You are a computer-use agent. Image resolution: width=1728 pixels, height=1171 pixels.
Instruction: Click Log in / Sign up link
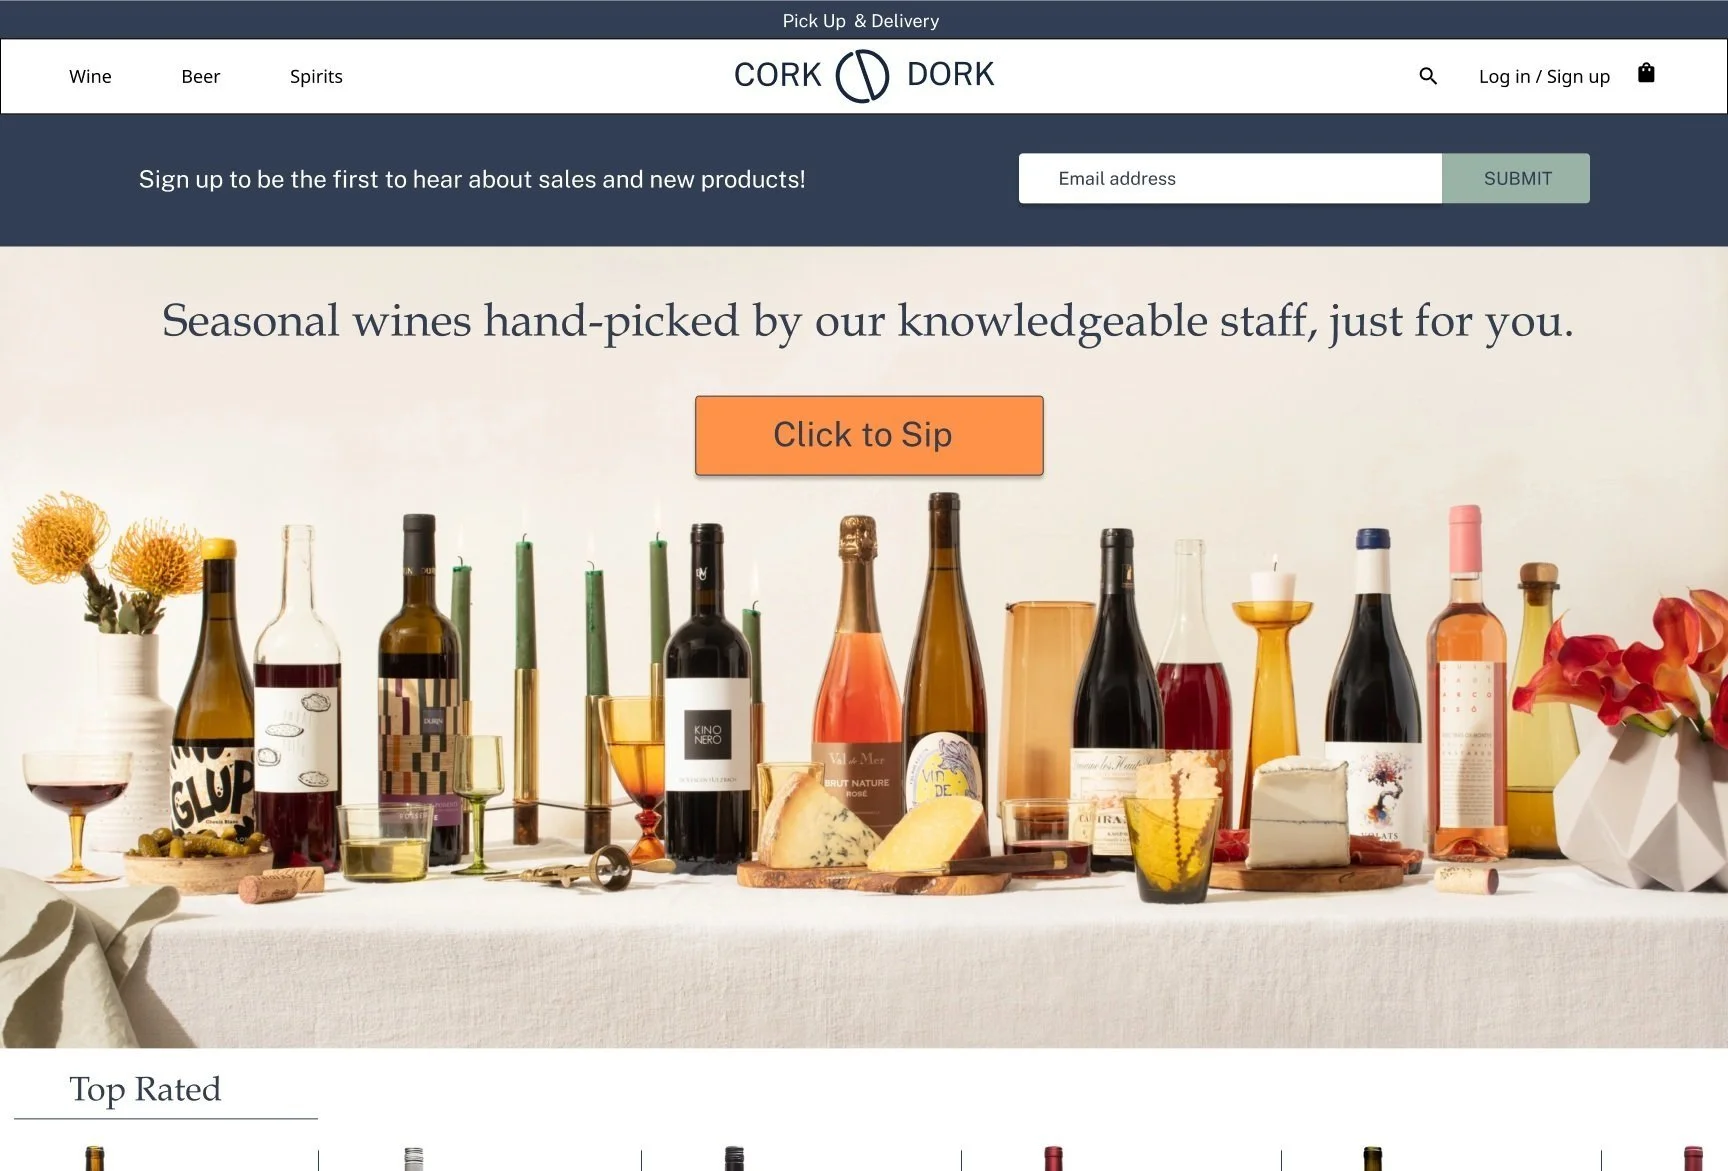tap(1544, 76)
